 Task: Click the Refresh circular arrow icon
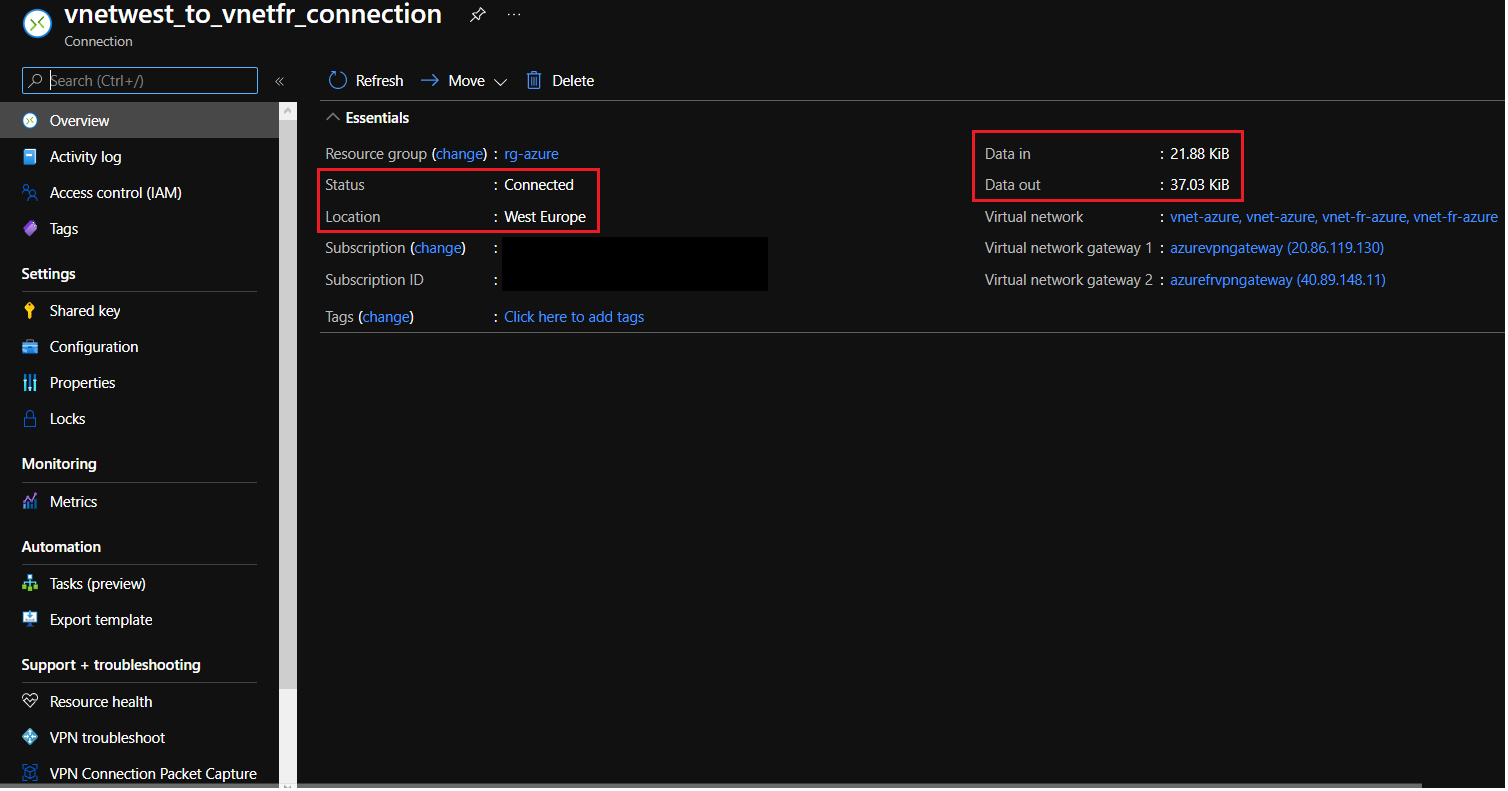click(x=338, y=81)
